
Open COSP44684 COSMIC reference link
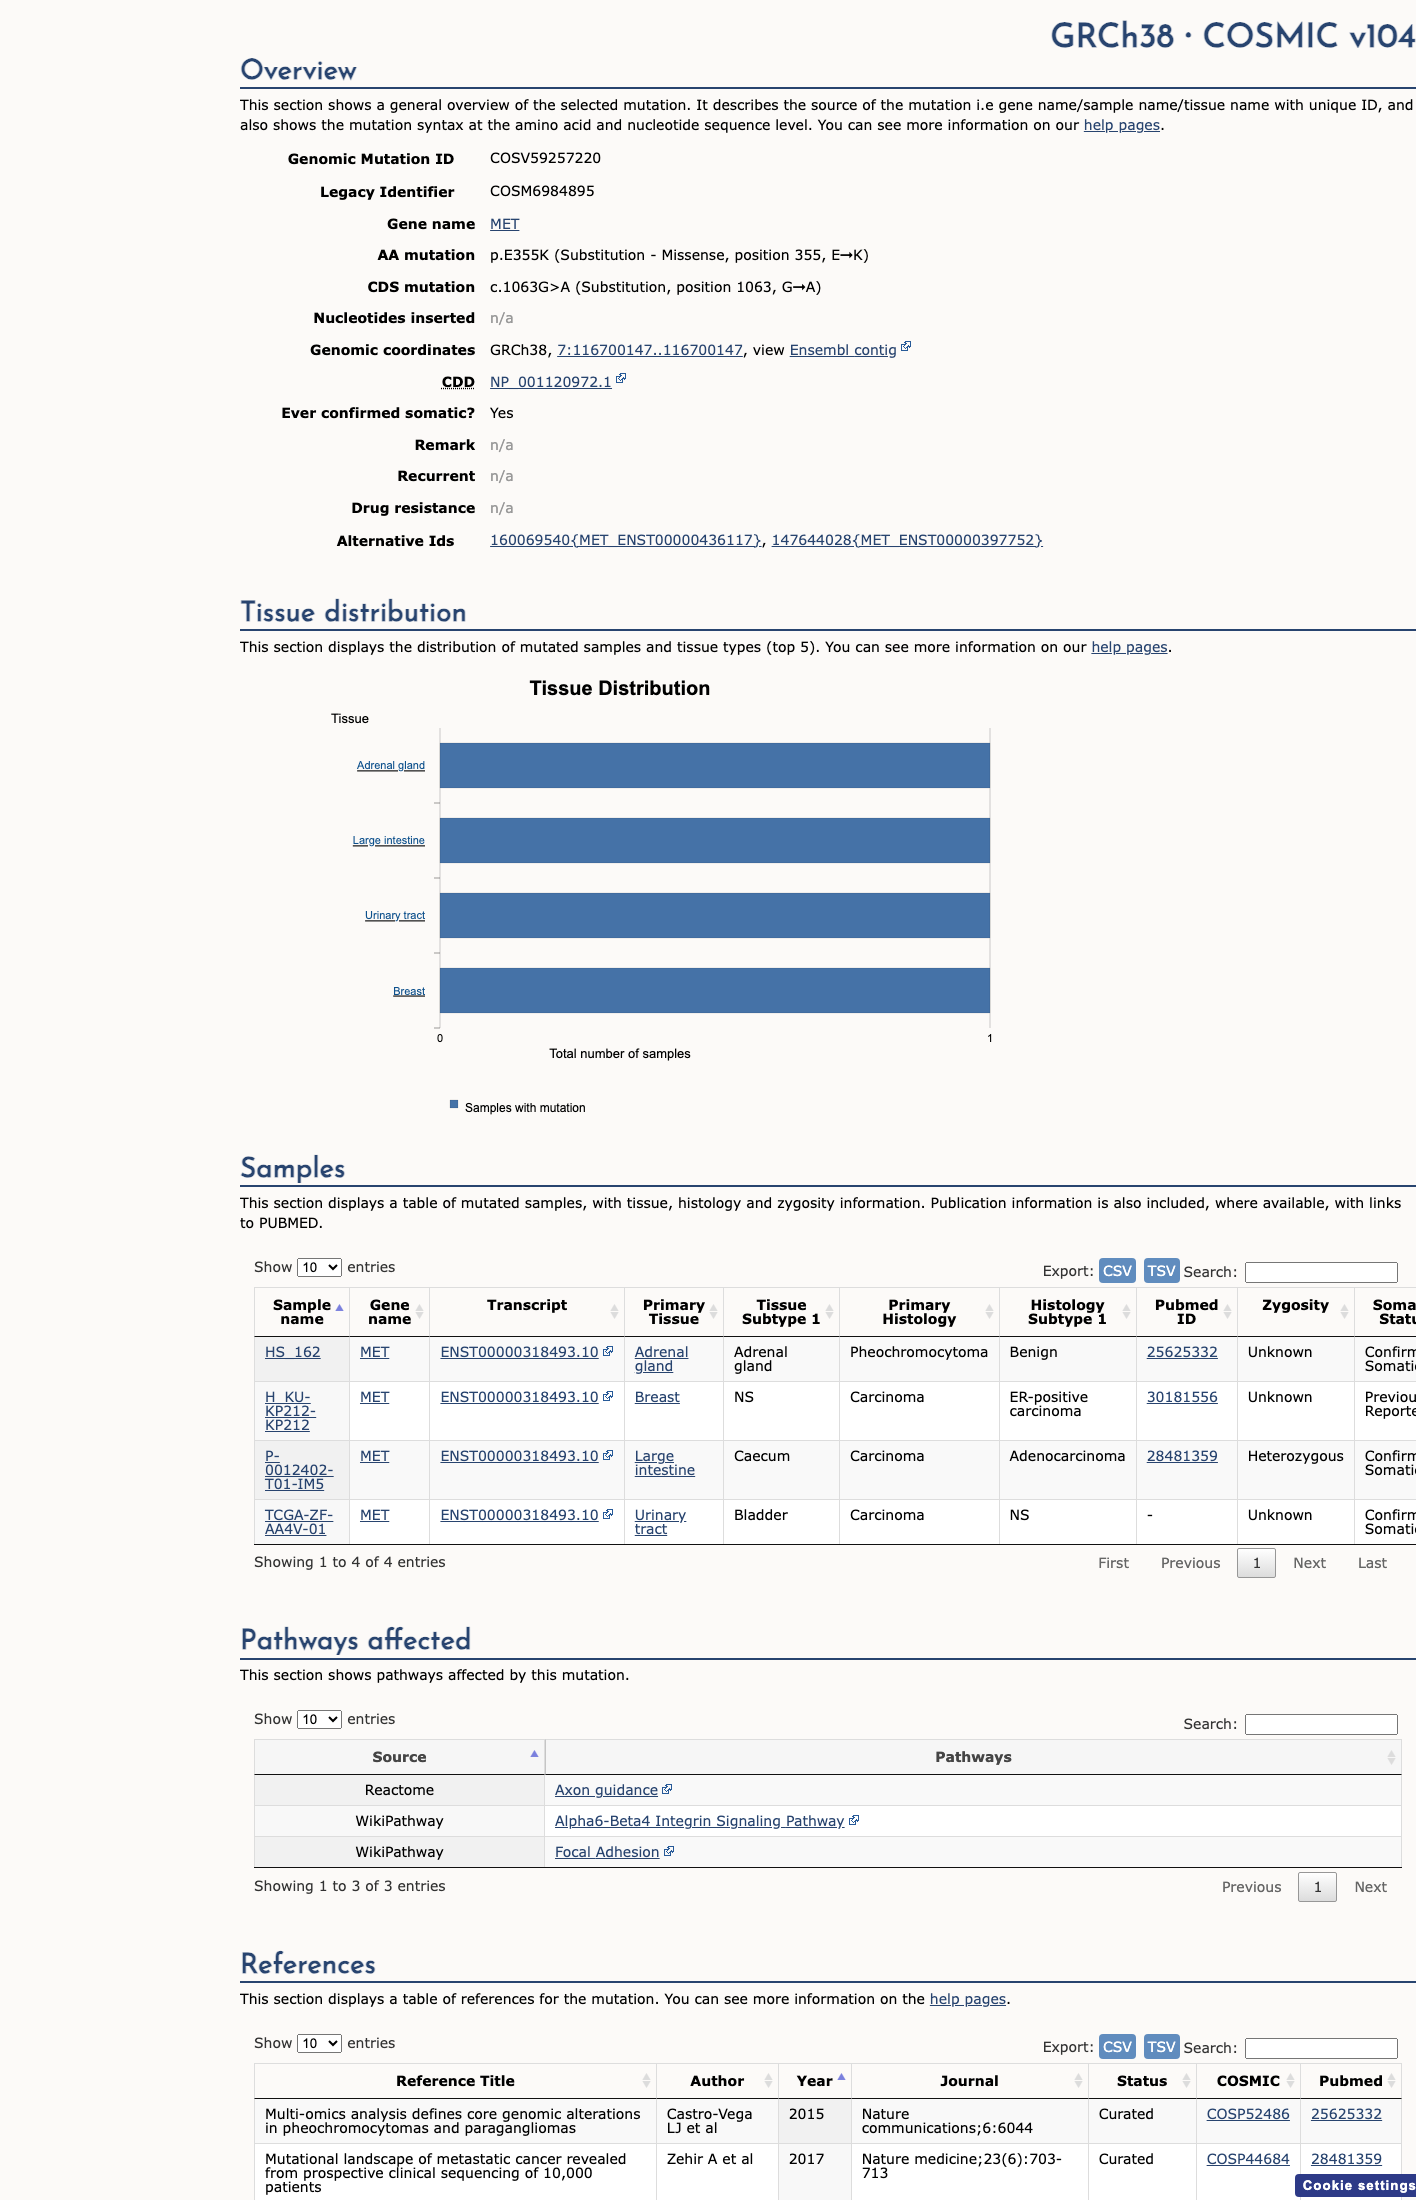coord(1248,2159)
